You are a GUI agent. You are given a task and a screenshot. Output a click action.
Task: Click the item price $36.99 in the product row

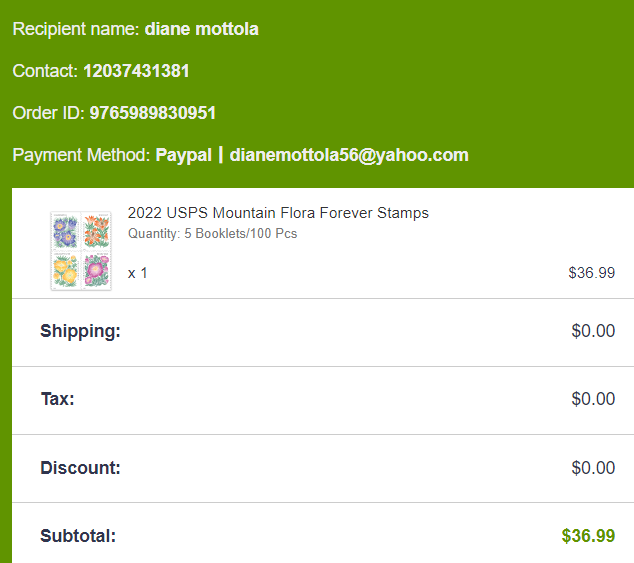click(591, 272)
